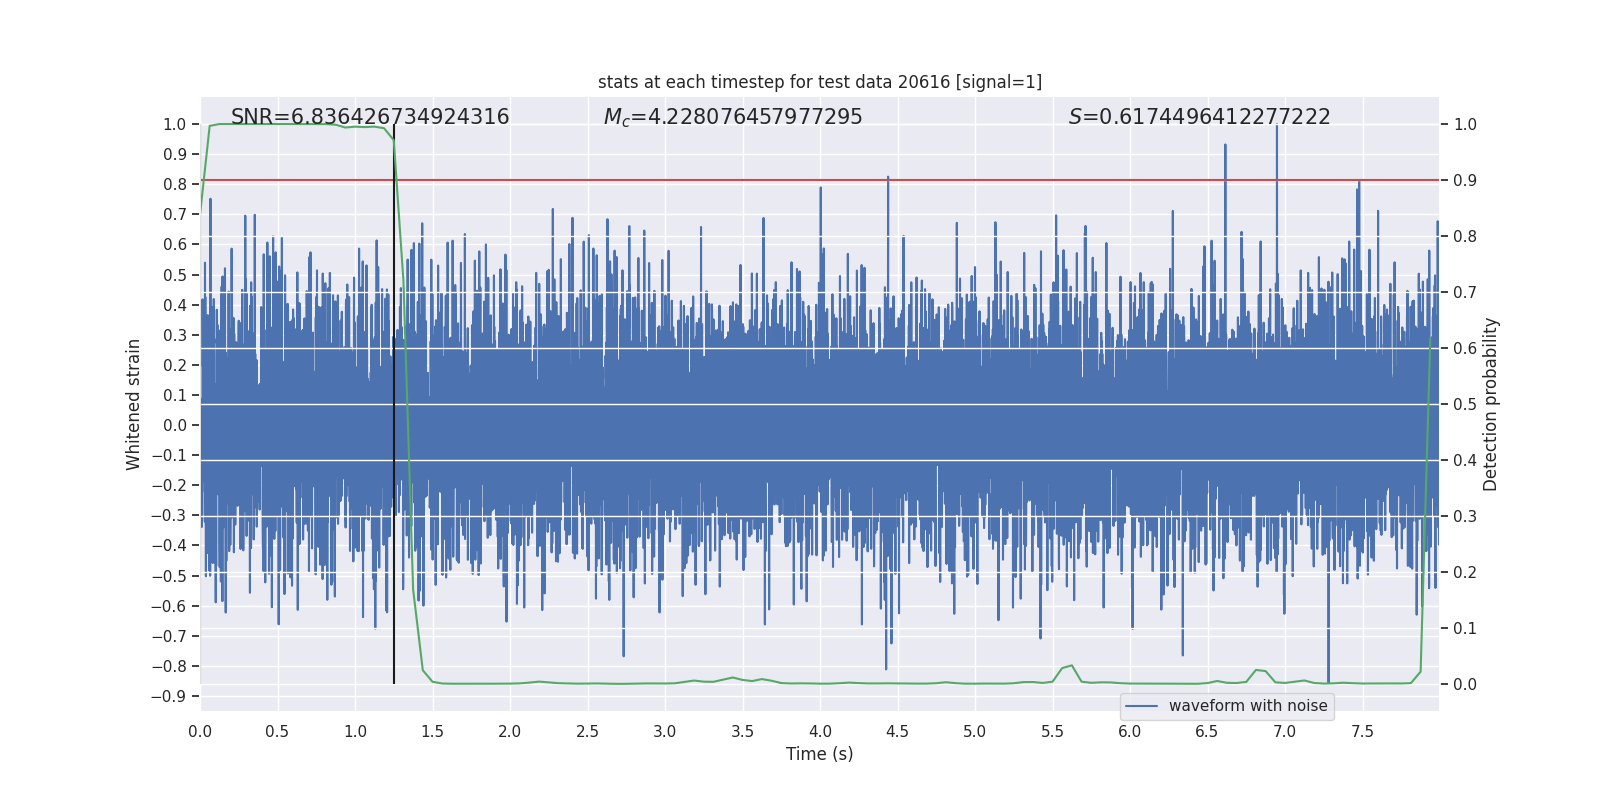Click the 'Time (s)' x-axis label
Screen dimensions: 1600x800
tap(819, 754)
